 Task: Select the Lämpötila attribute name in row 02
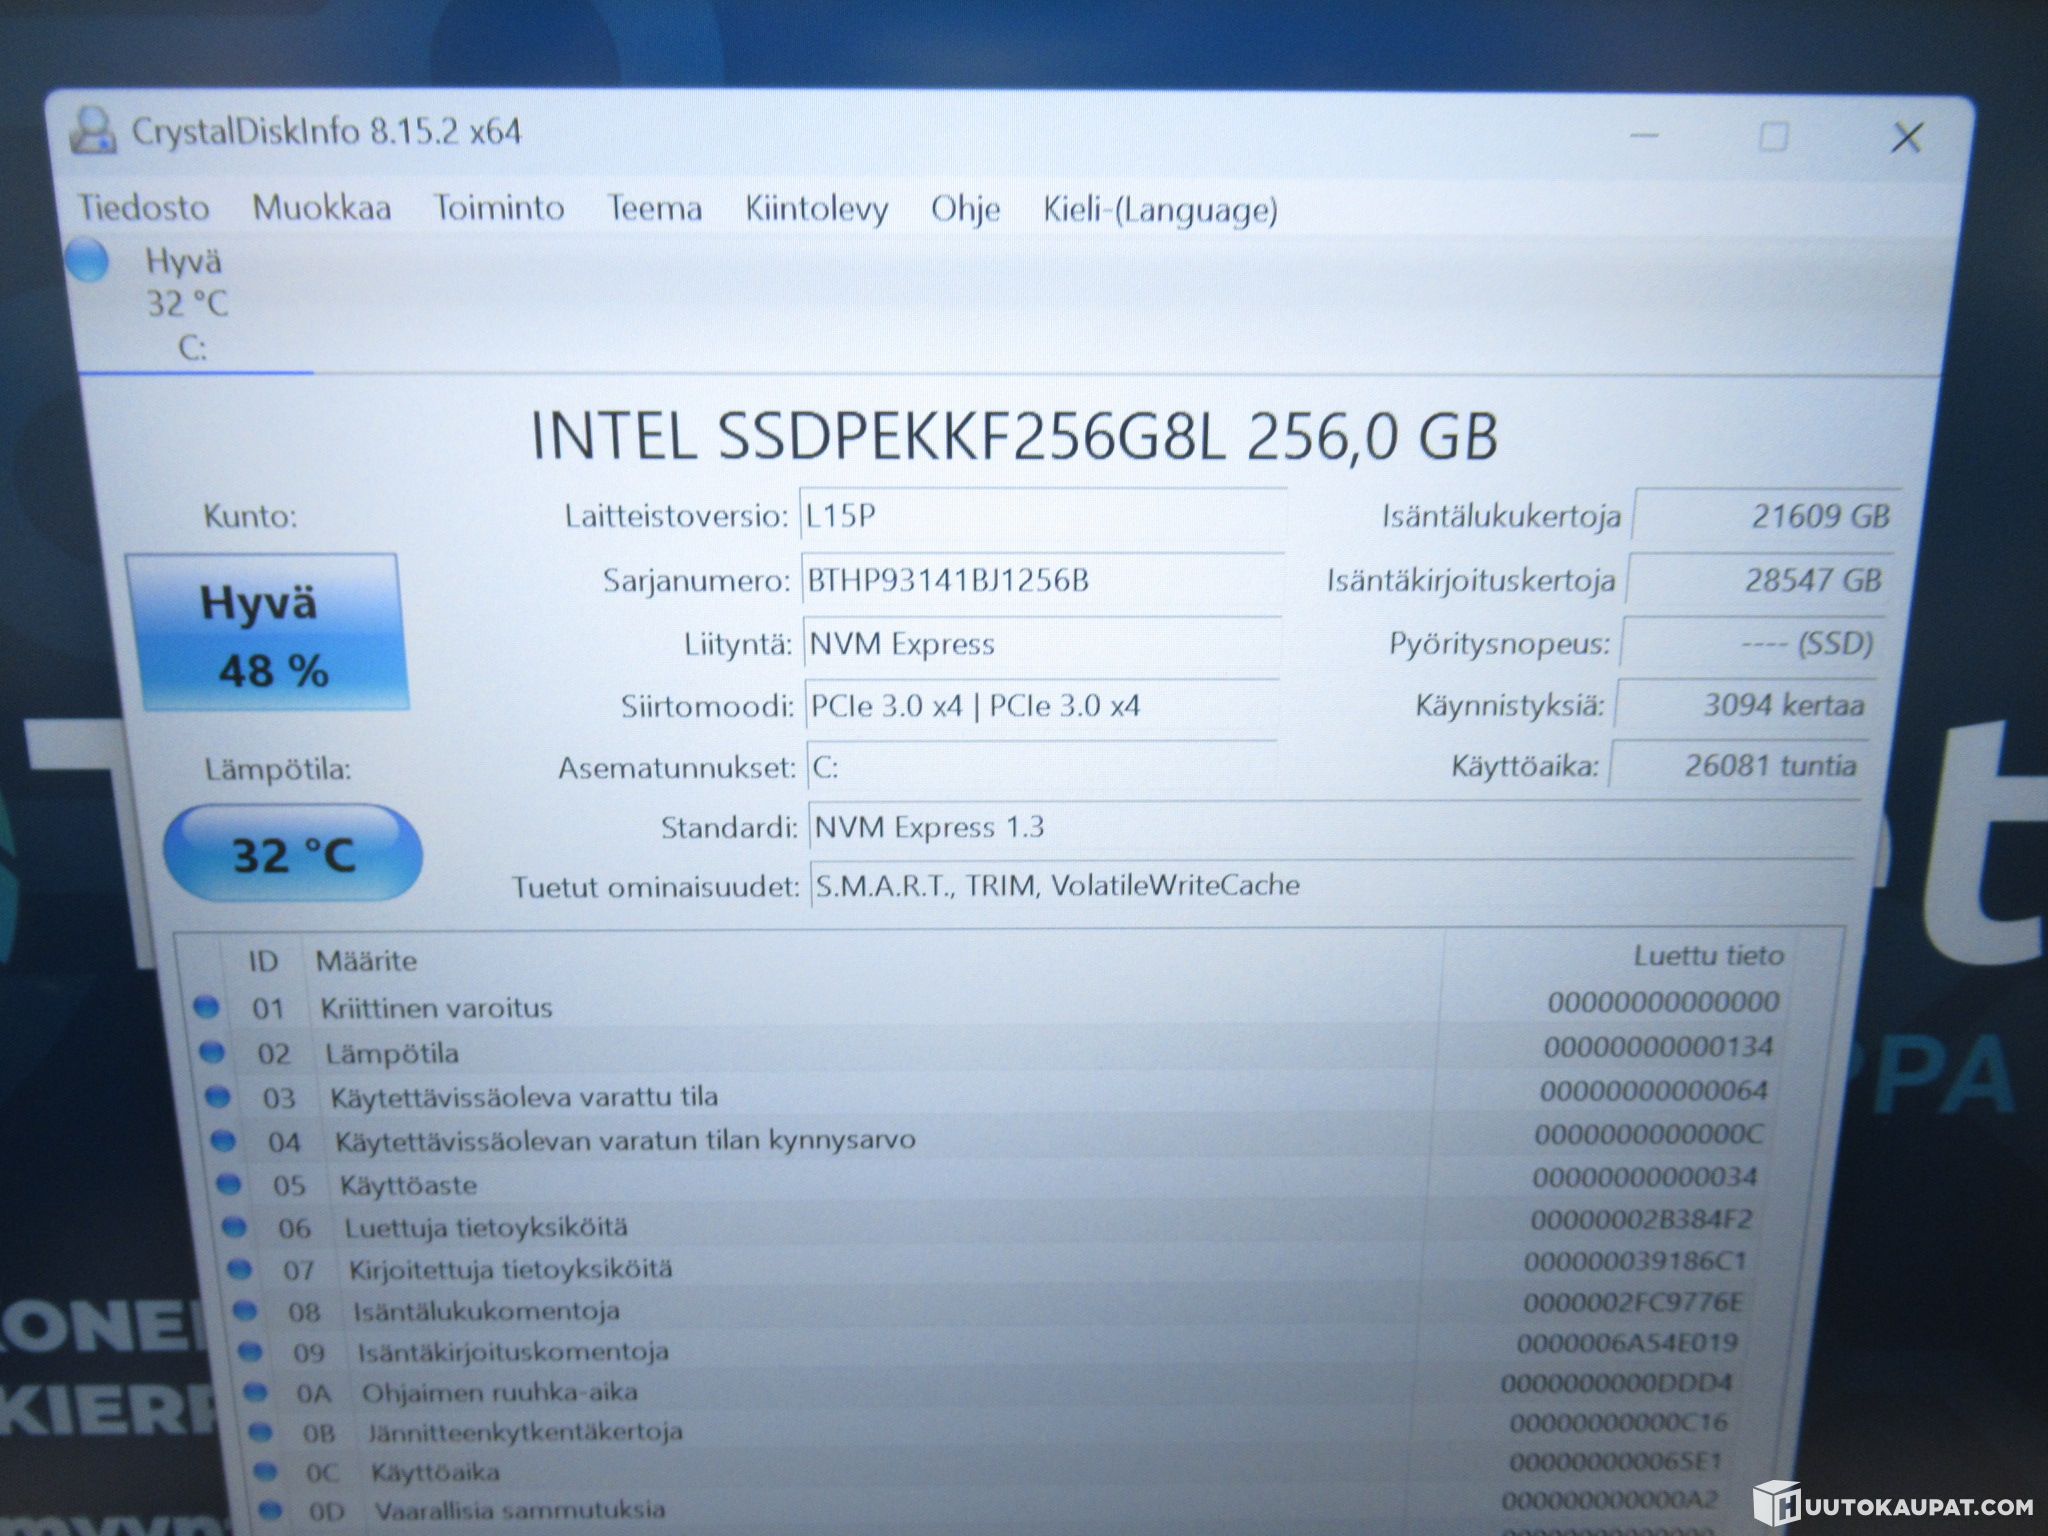[392, 1053]
